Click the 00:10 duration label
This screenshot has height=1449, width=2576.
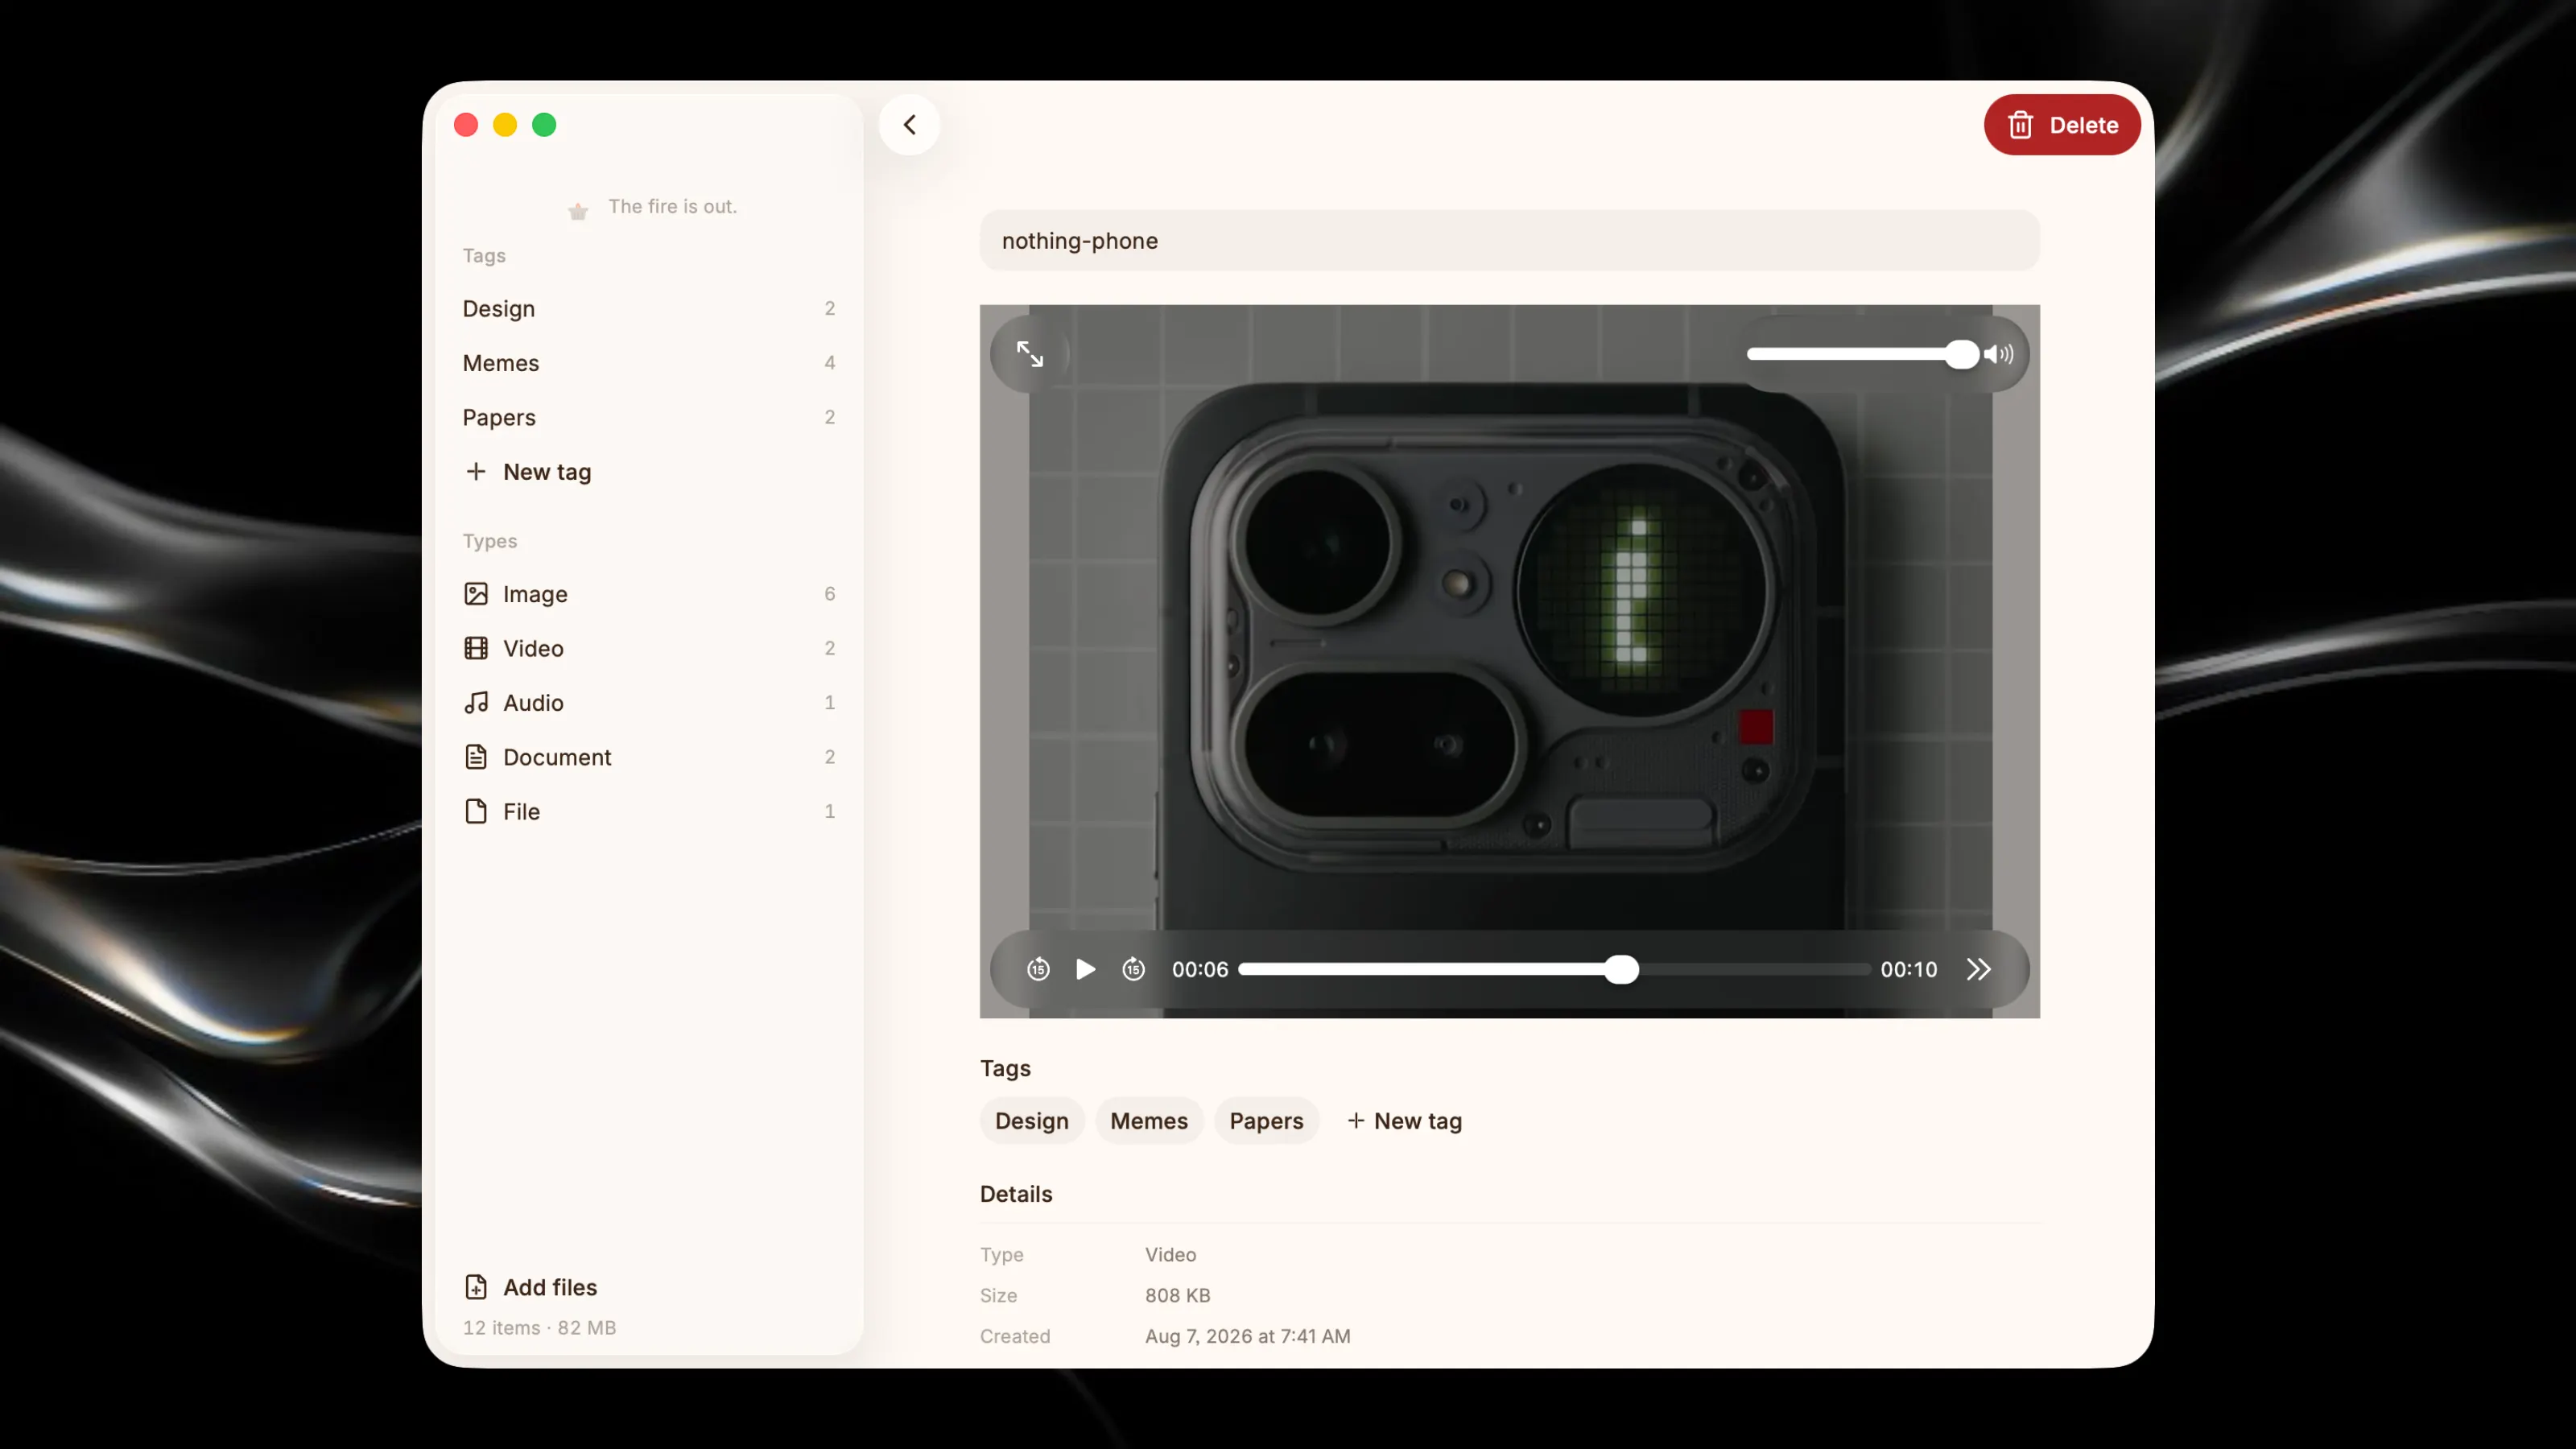click(x=1908, y=969)
